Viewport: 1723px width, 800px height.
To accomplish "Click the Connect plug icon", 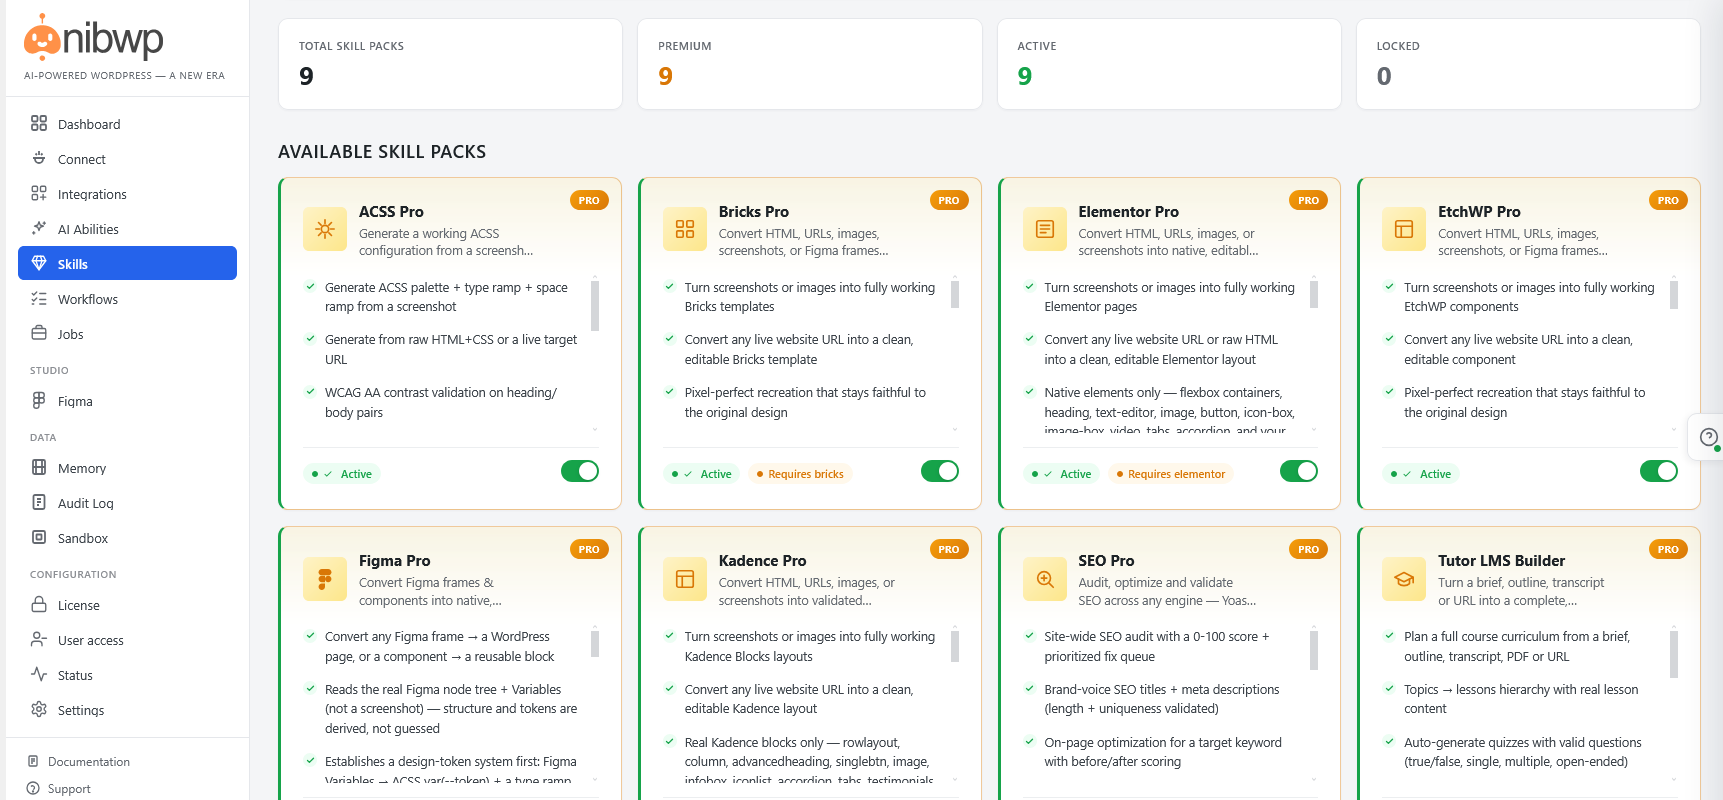I will pyautogui.click(x=39, y=158).
